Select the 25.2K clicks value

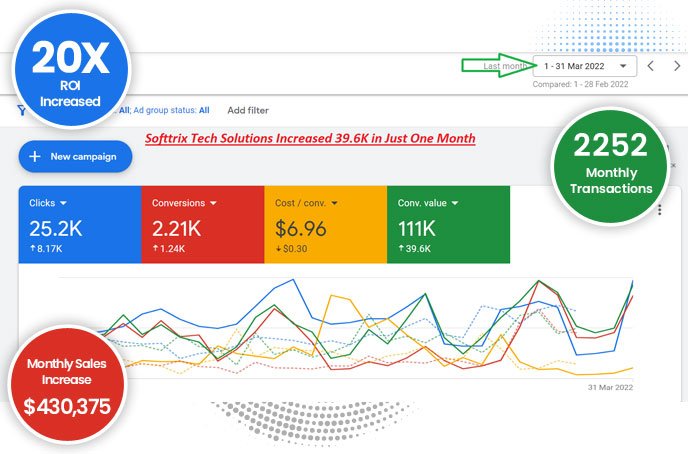[x=56, y=229]
